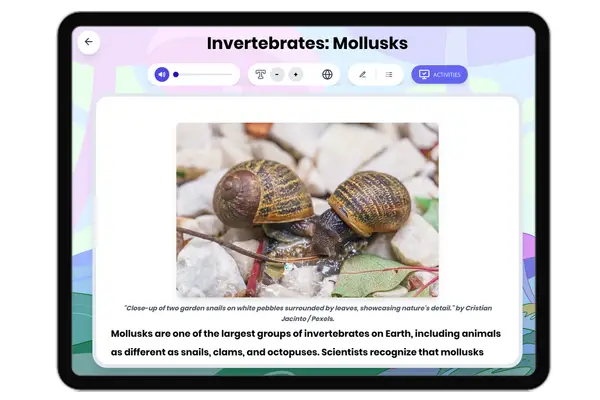Click the garden snails photo
Viewport: 600px width, 400px height.
click(x=307, y=210)
